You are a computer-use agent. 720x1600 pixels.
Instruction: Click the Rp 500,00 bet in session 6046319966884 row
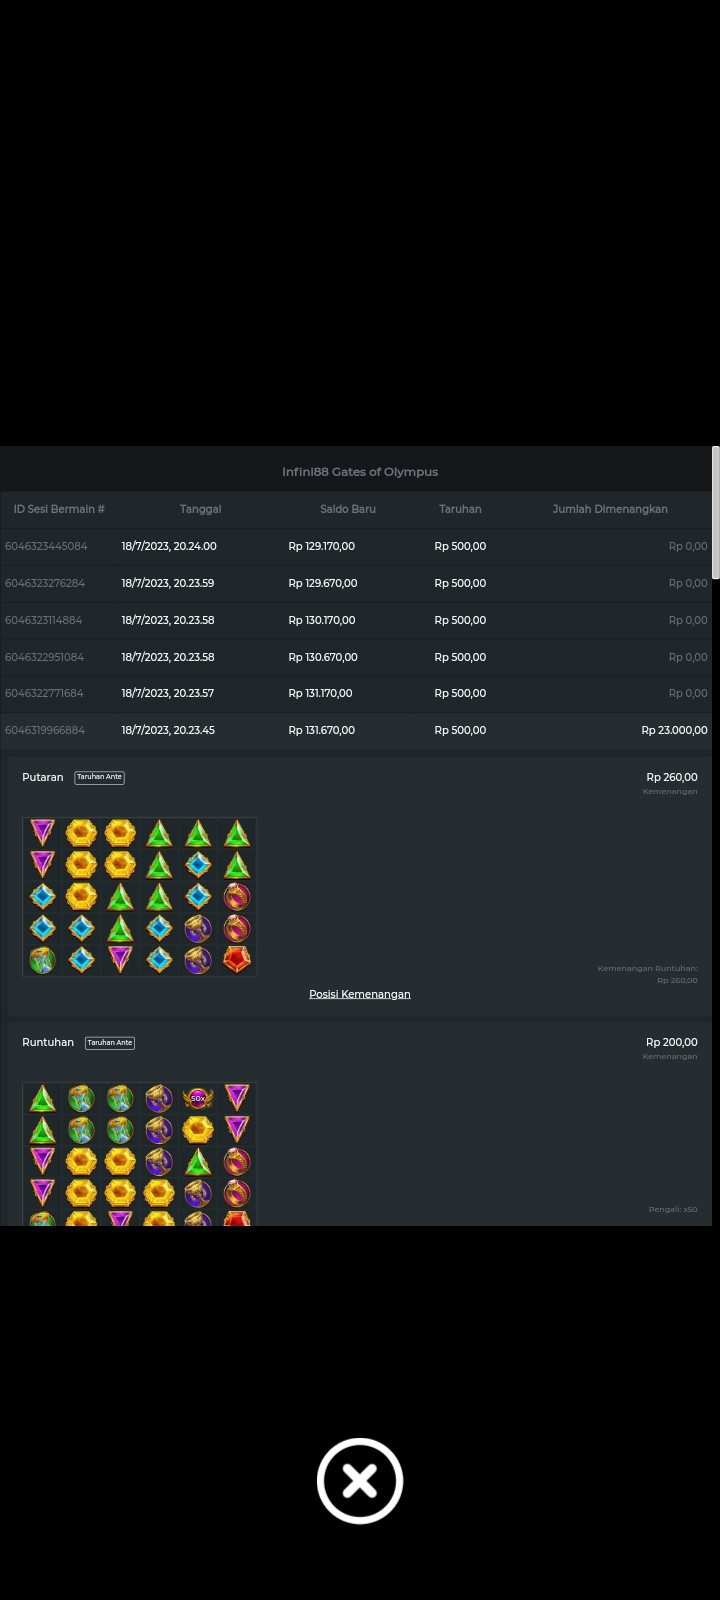(x=460, y=730)
